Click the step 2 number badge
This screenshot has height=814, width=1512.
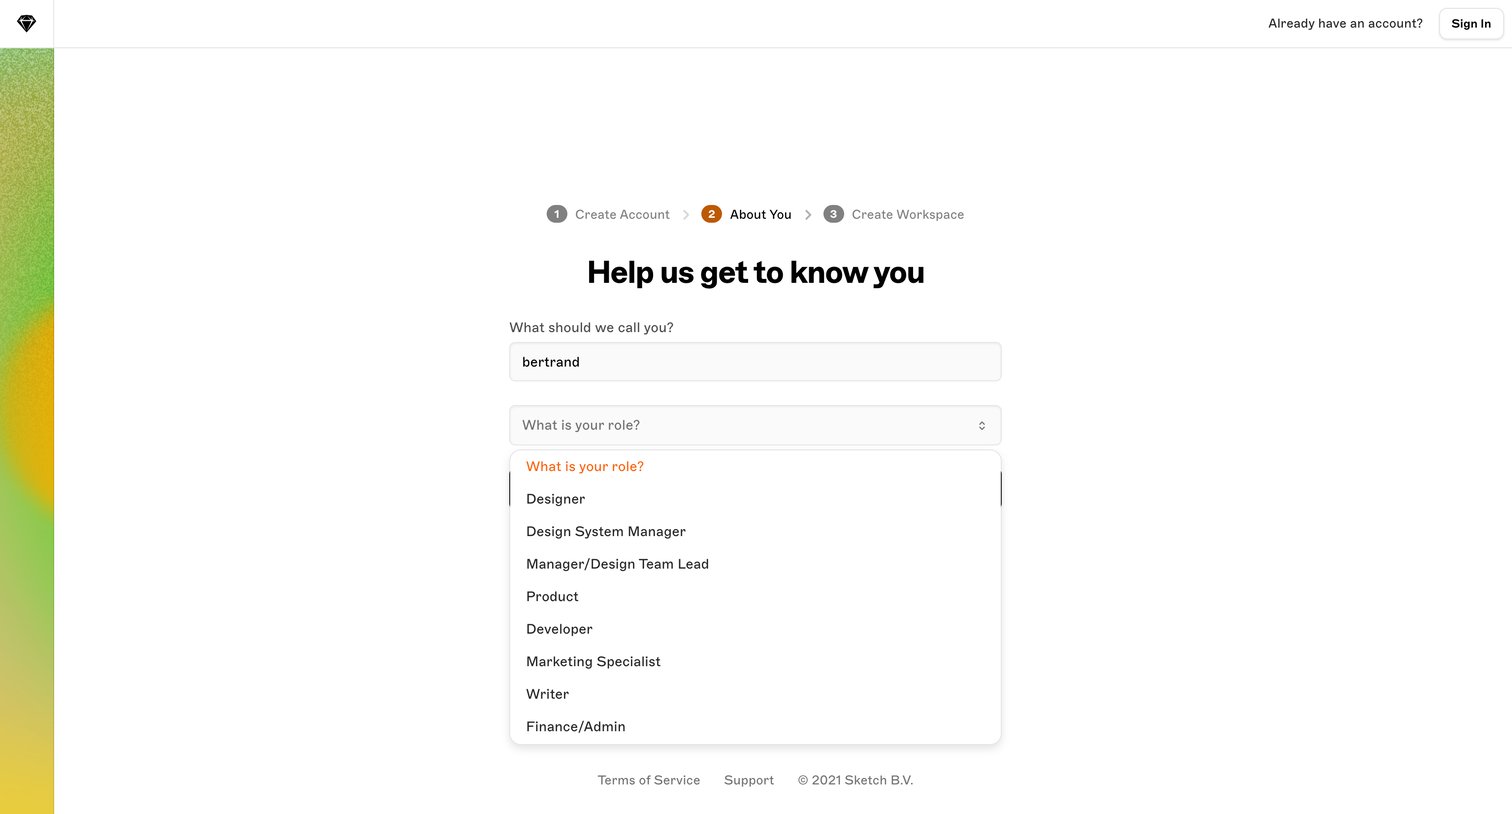711,214
